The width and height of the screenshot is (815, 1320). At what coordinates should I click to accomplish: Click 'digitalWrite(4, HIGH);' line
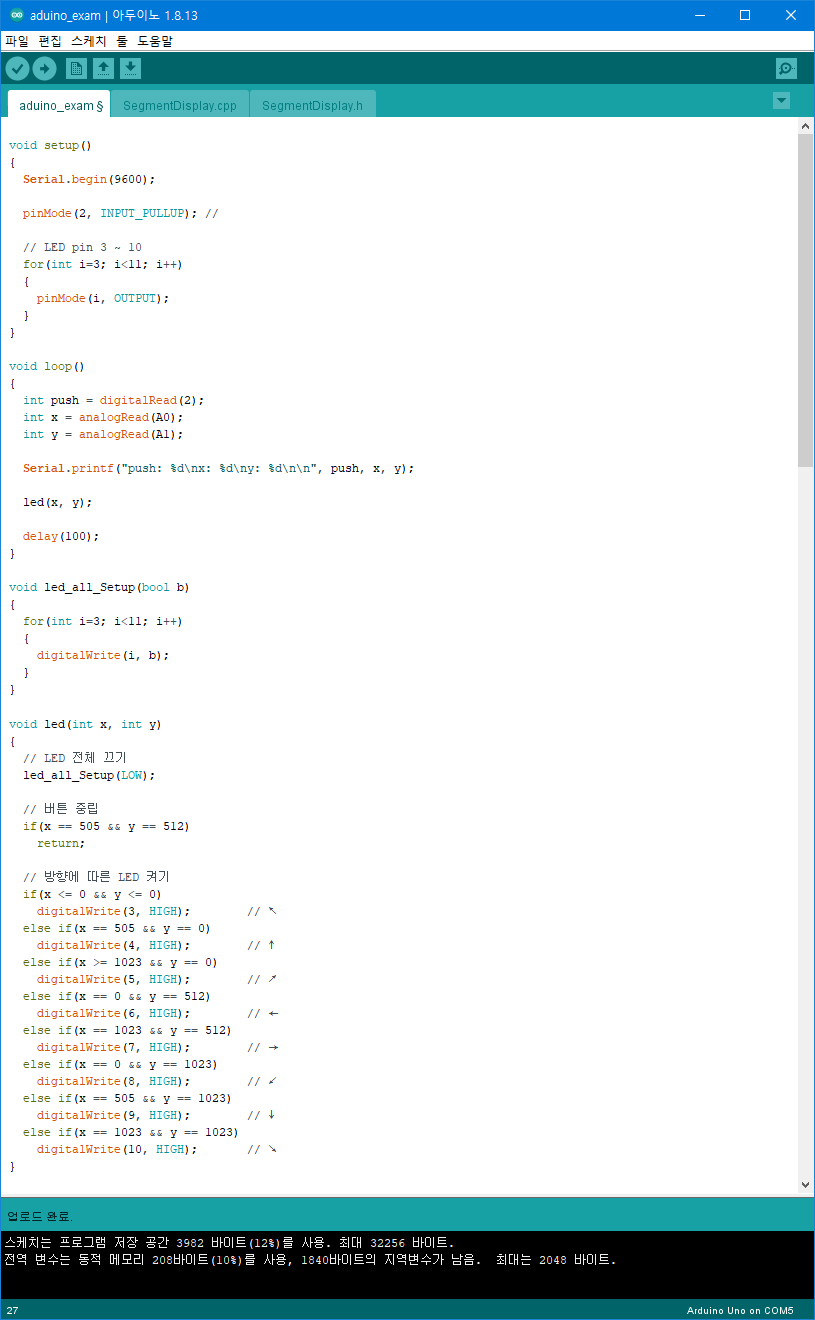(x=113, y=944)
